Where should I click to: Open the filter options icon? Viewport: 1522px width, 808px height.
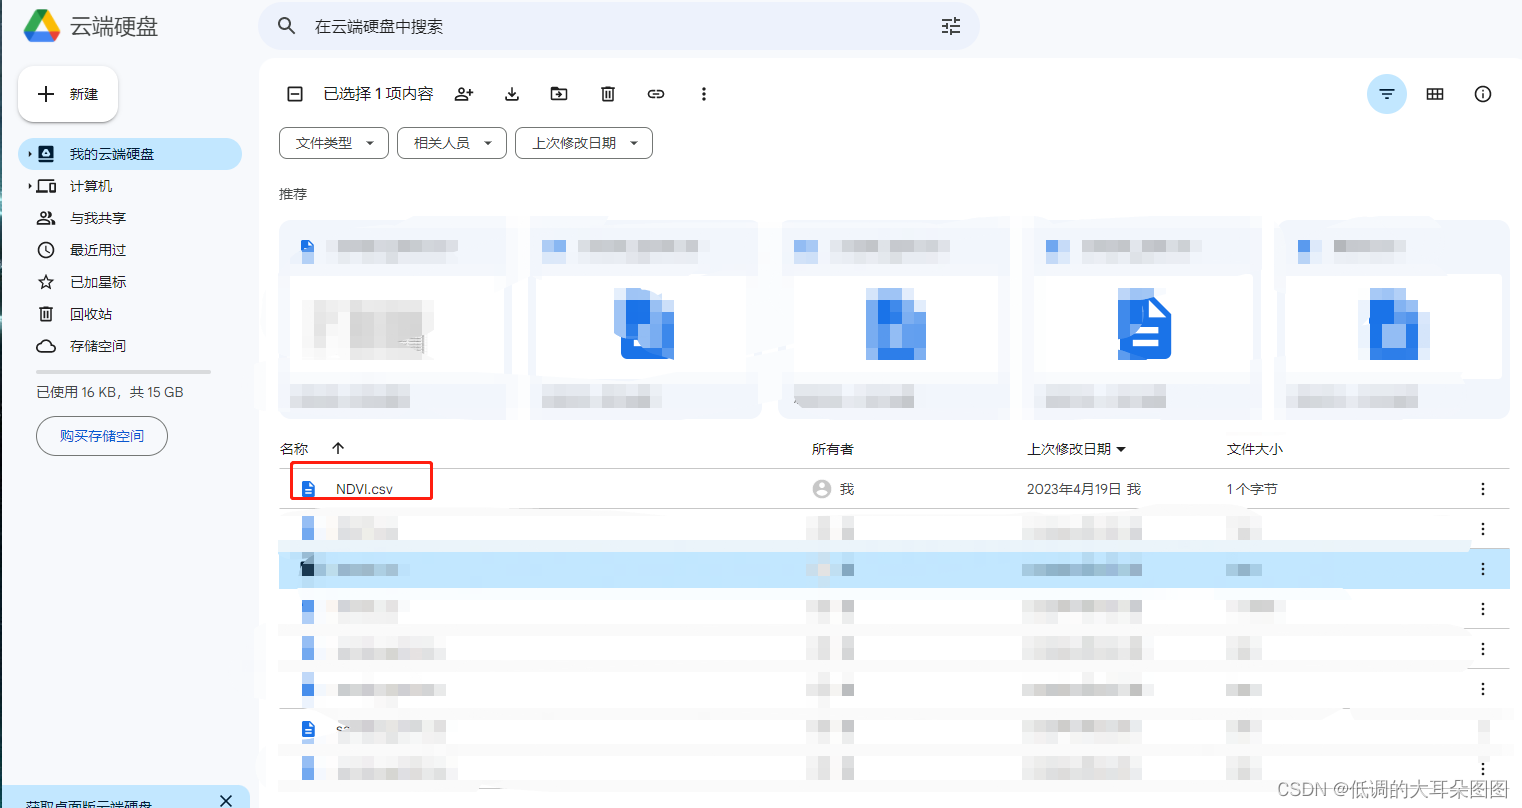[x=1386, y=93]
